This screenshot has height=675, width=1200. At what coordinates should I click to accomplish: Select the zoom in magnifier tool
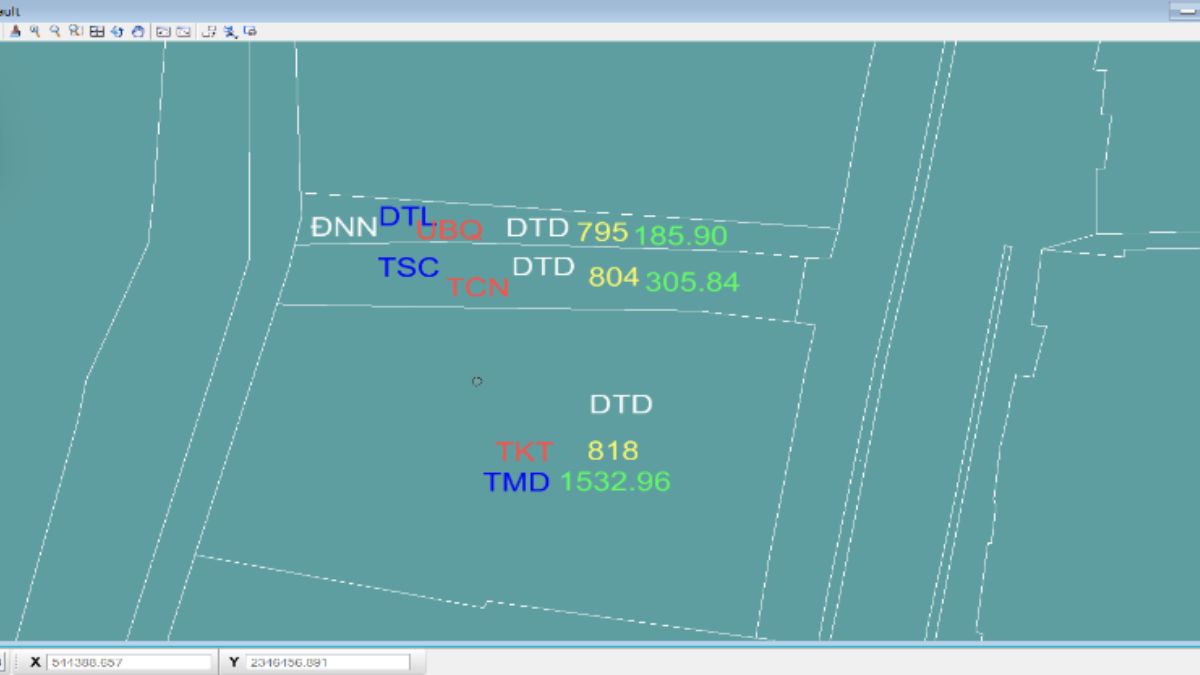tap(35, 31)
